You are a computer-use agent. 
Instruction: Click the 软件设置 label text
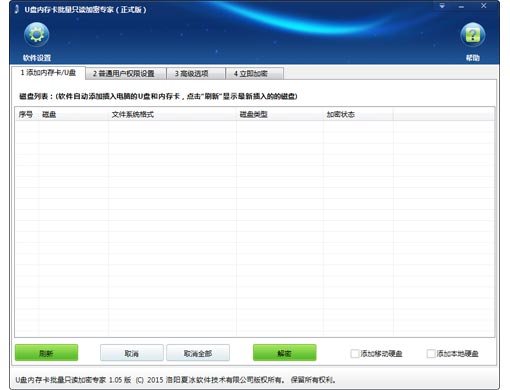pos(37,58)
